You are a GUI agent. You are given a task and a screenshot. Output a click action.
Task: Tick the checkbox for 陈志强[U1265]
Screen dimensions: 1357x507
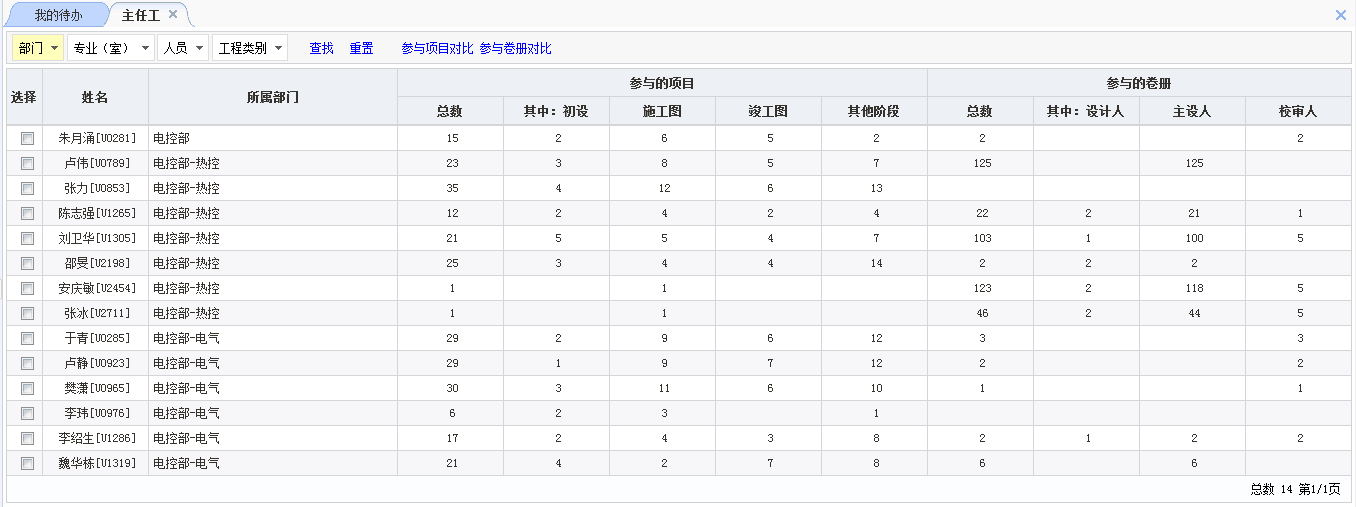coord(27,213)
